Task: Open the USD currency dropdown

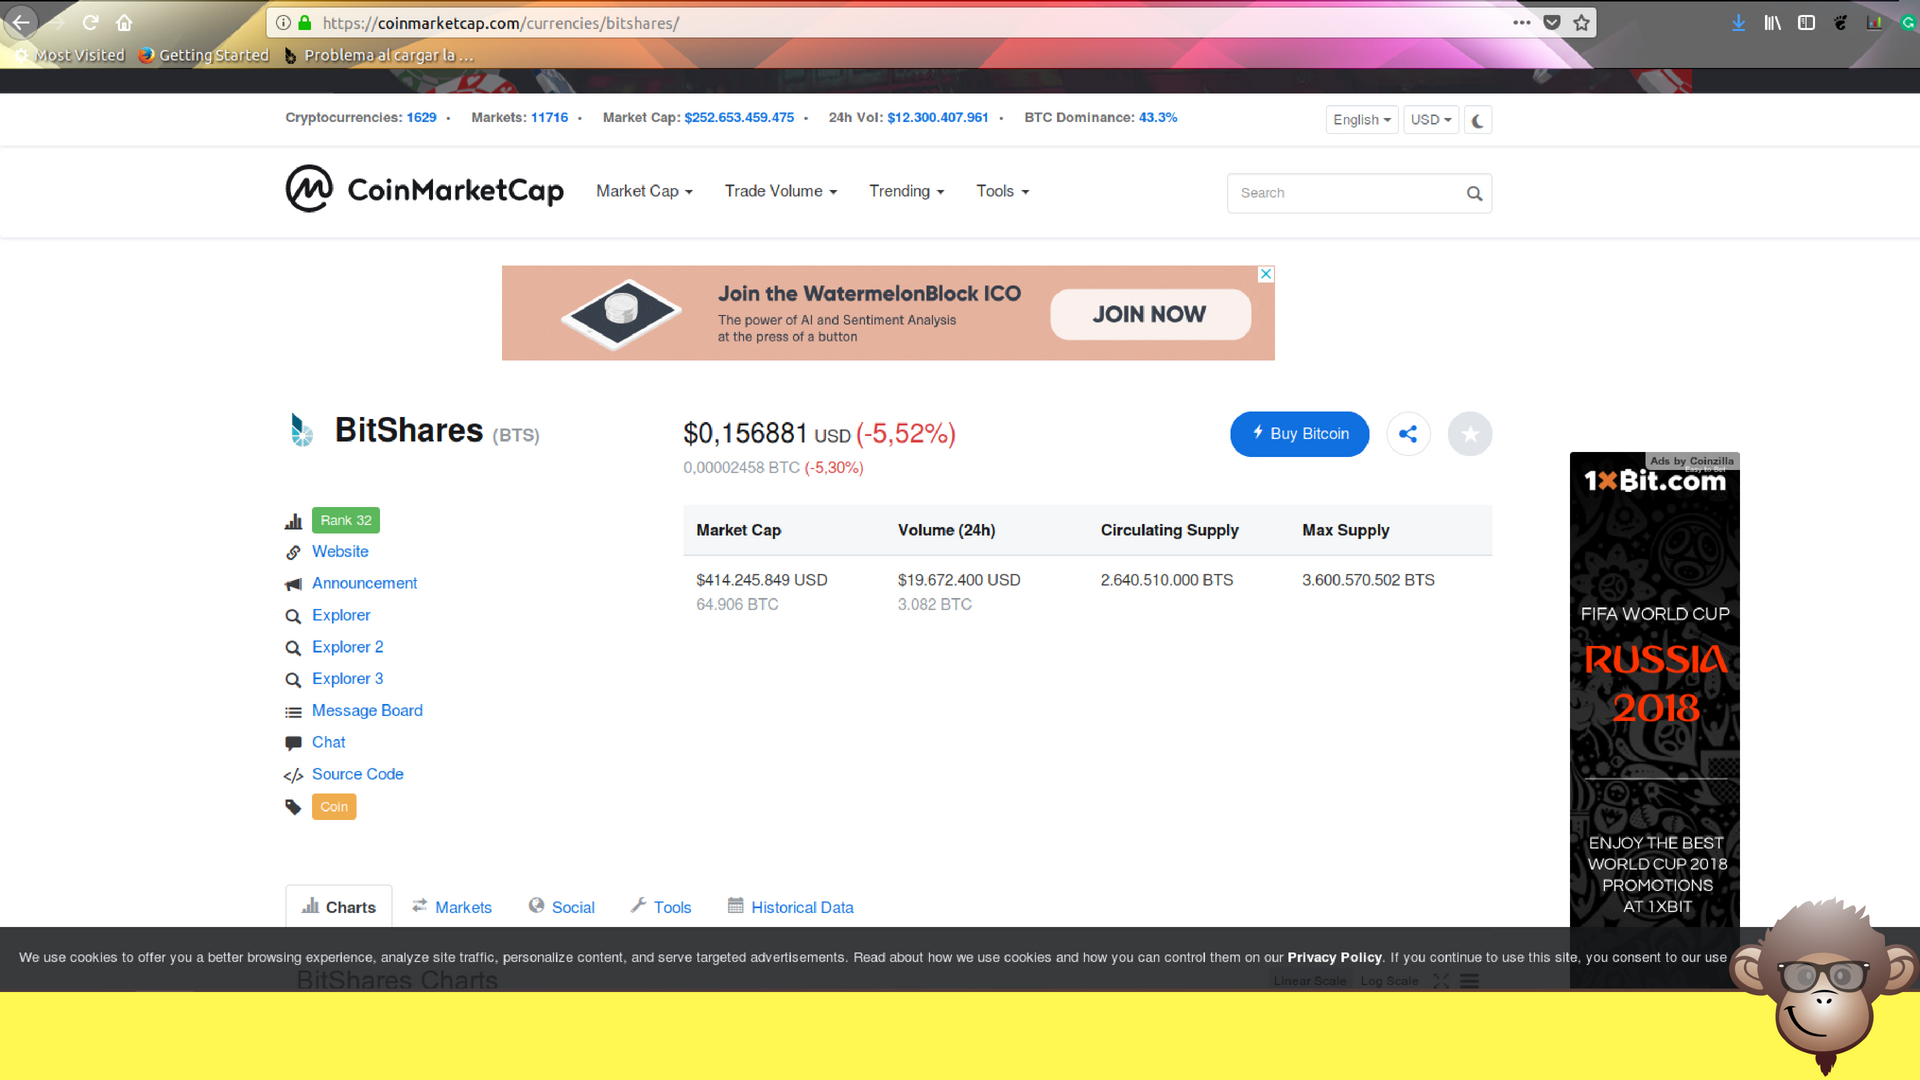Action: point(1430,120)
